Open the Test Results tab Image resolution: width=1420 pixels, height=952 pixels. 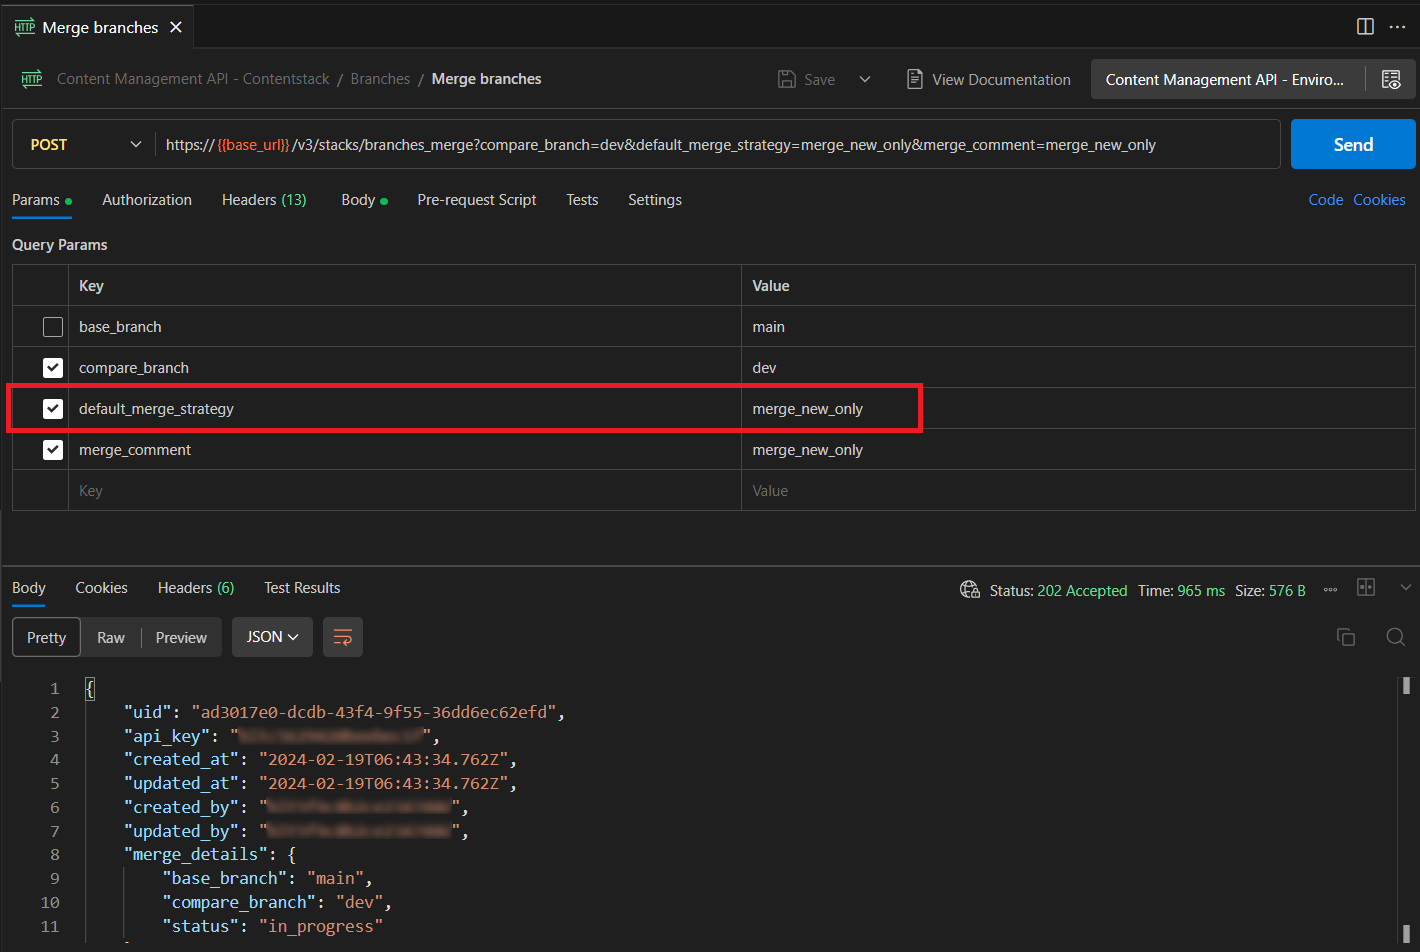pyautogui.click(x=302, y=588)
